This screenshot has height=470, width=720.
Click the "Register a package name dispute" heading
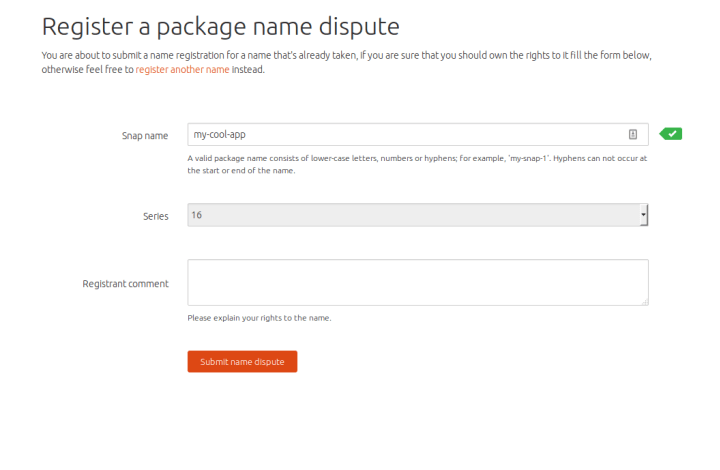click(x=220, y=27)
